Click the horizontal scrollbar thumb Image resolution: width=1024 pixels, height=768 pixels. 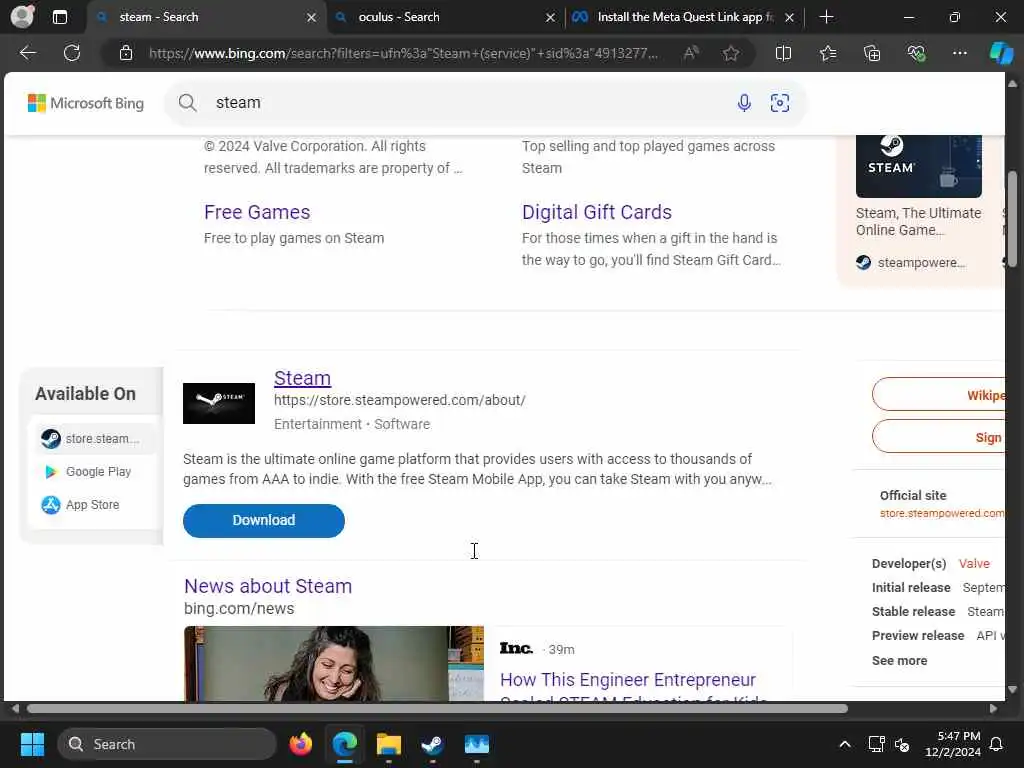point(438,709)
